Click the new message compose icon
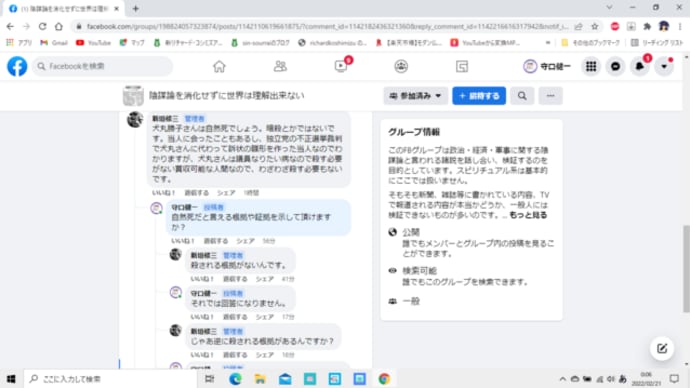The height and width of the screenshot is (388, 690). pyautogui.click(x=662, y=348)
